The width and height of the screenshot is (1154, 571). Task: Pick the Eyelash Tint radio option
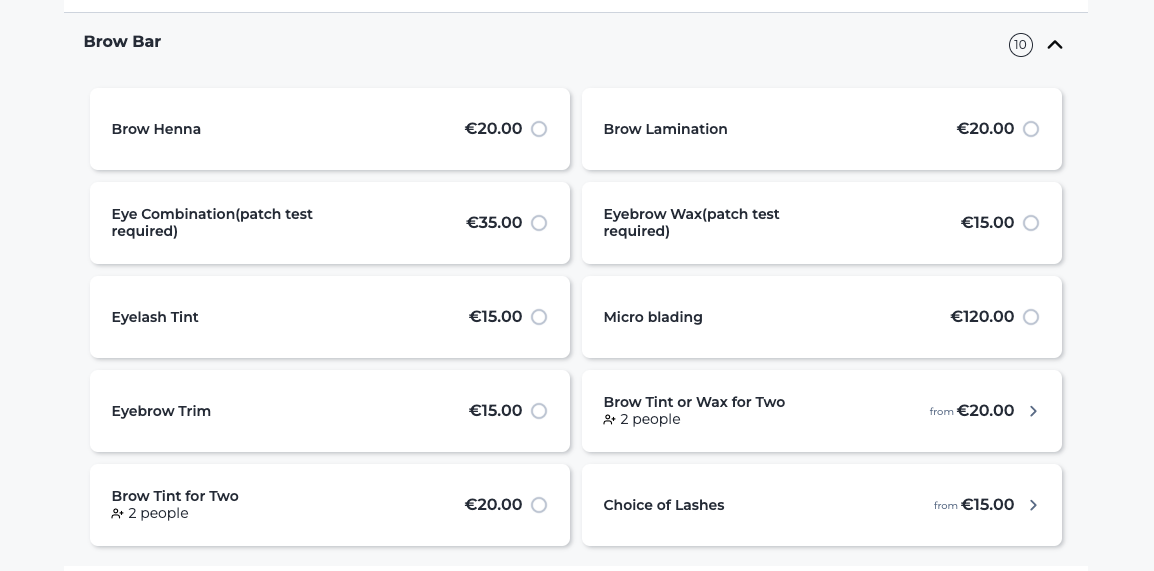click(539, 317)
